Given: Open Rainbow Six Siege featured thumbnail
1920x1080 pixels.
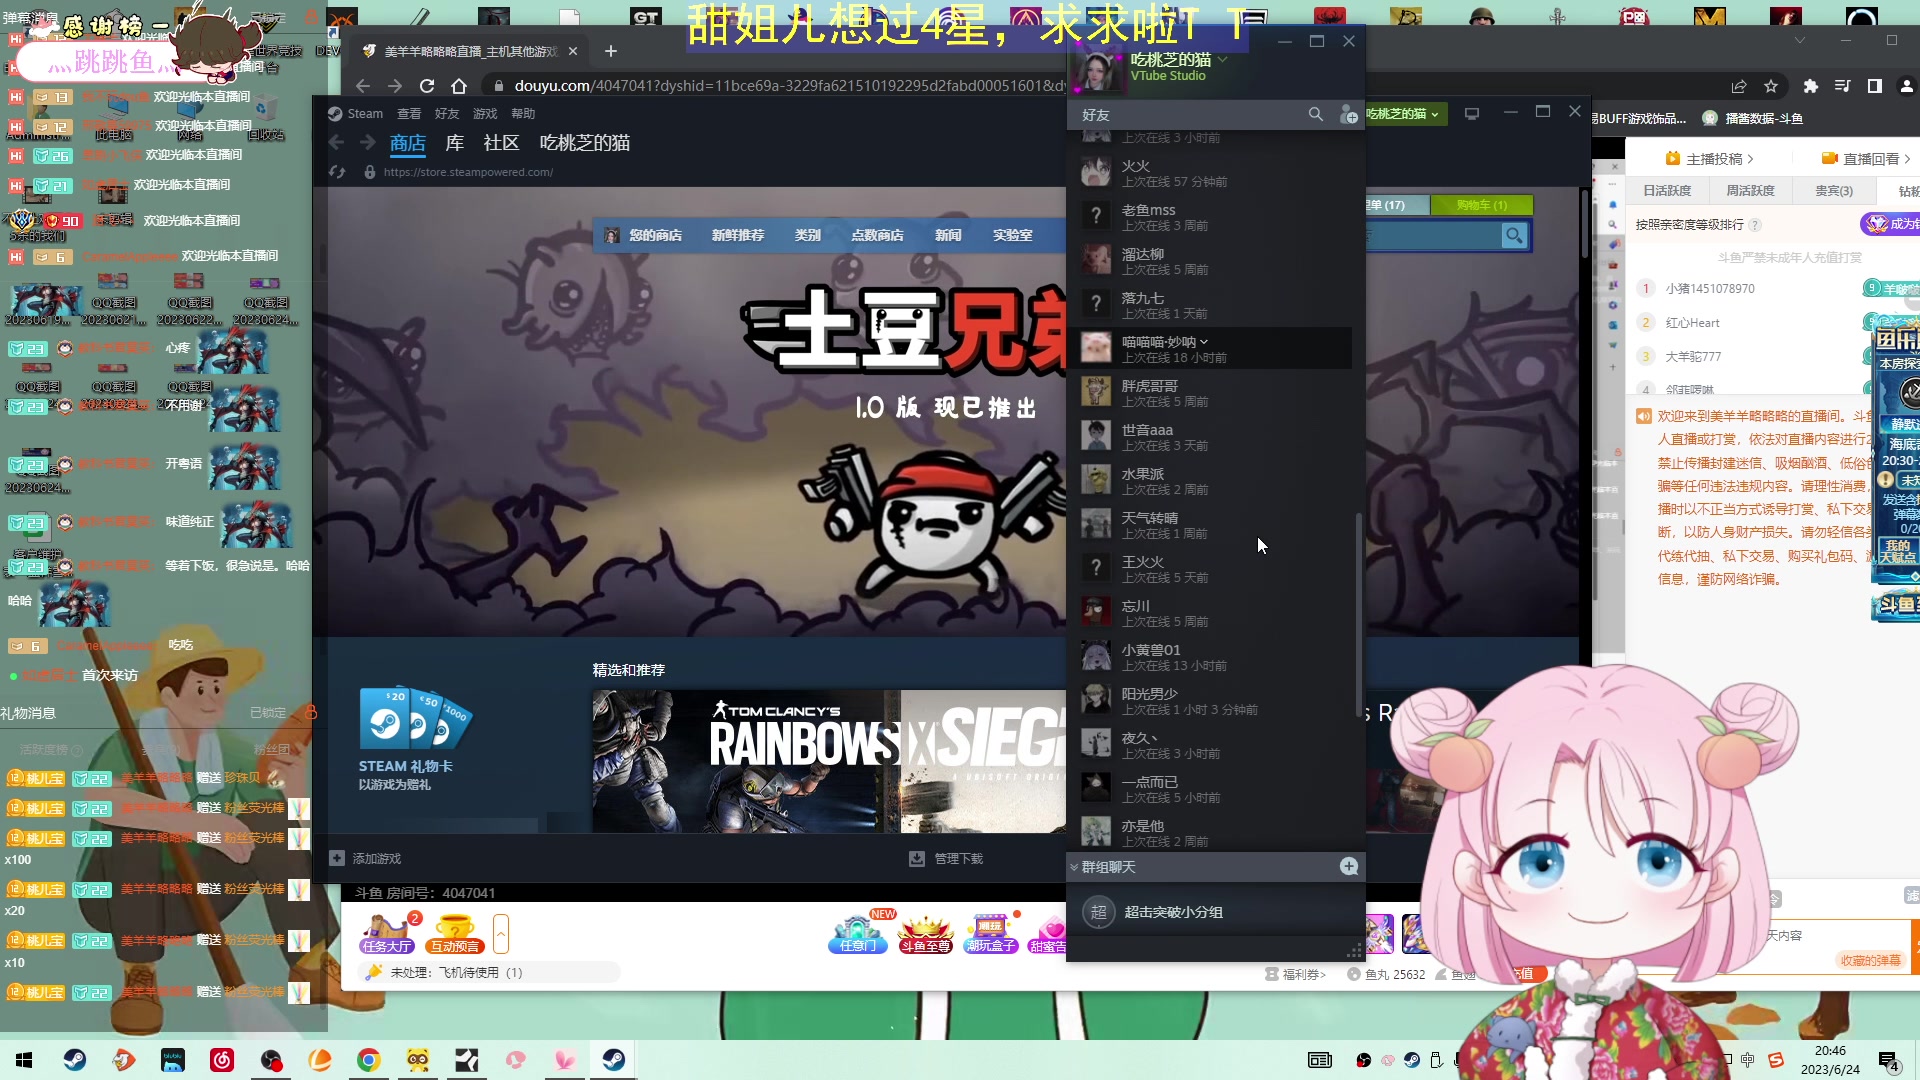Looking at the screenshot, I should (x=829, y=761).
